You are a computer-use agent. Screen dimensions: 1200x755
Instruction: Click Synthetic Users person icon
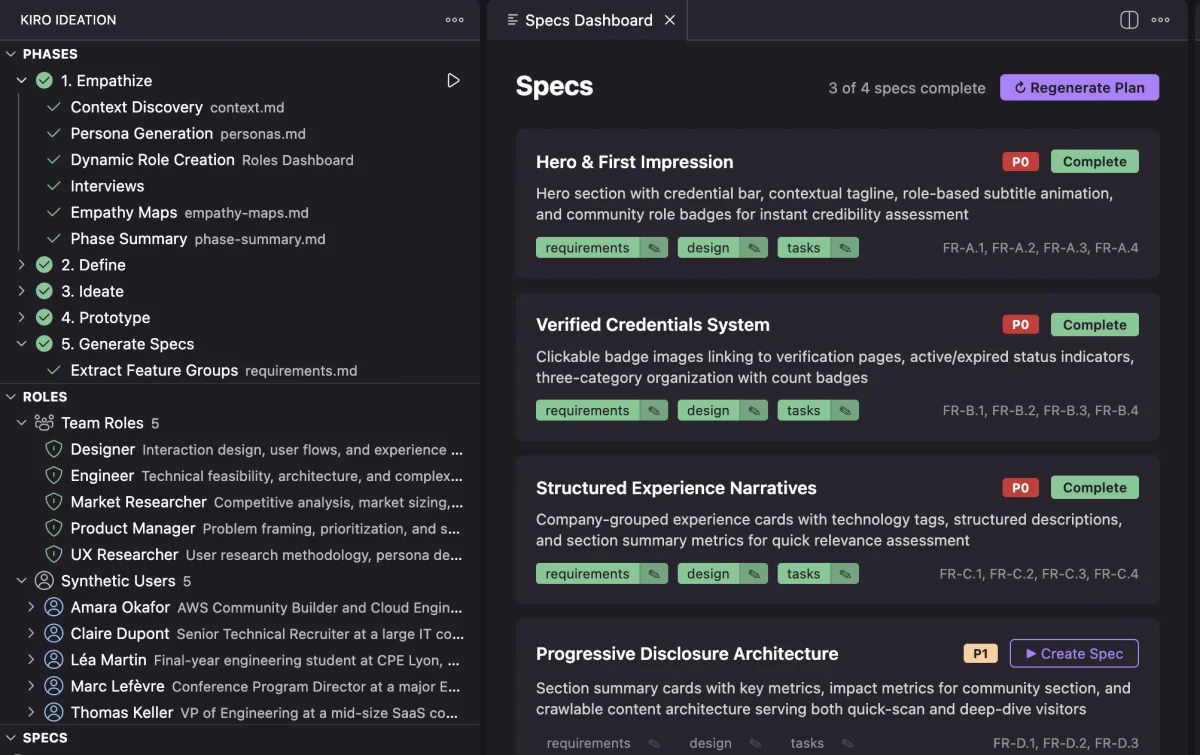point(44,581)
